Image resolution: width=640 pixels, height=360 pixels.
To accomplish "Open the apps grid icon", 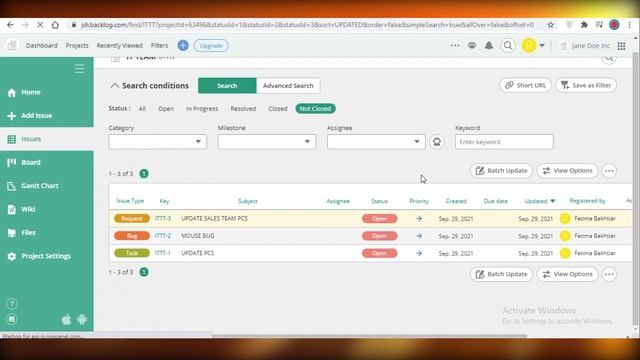I will [621, 46].
